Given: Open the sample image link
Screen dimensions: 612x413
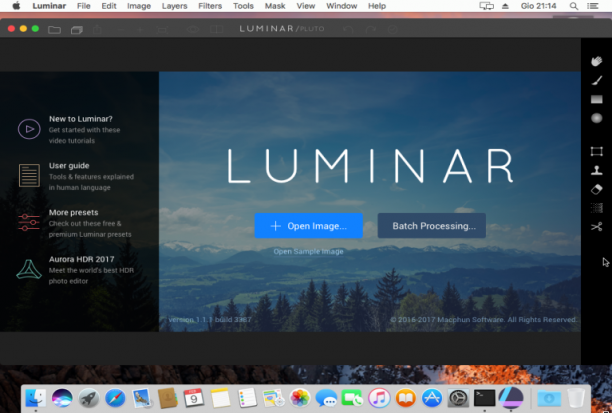Looking at the screenshot, I should tap(308, 252).
